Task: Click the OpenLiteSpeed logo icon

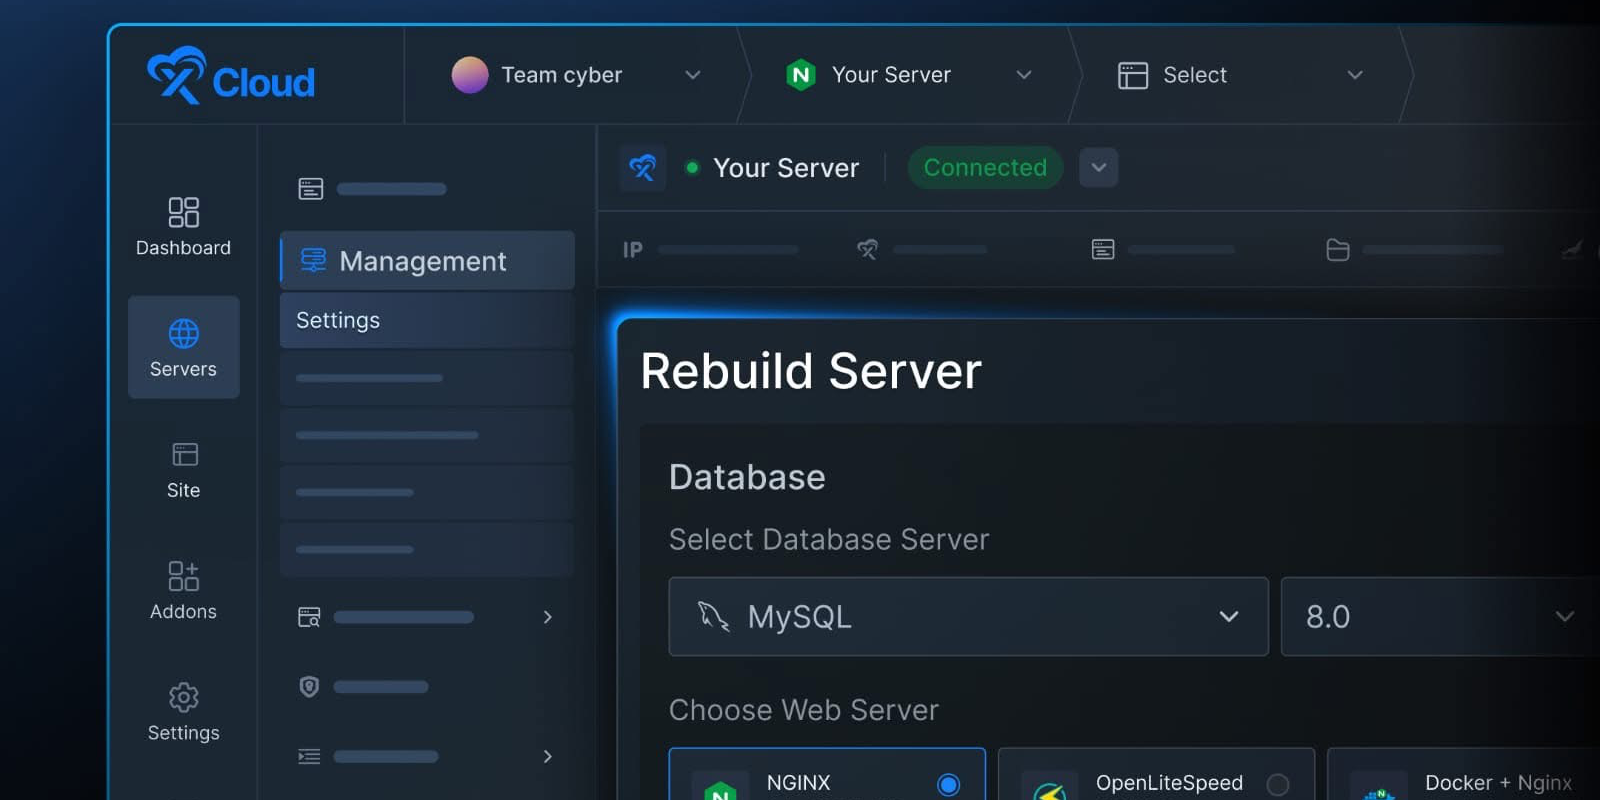Action: pyautogui.click(x=1049, y=791)
